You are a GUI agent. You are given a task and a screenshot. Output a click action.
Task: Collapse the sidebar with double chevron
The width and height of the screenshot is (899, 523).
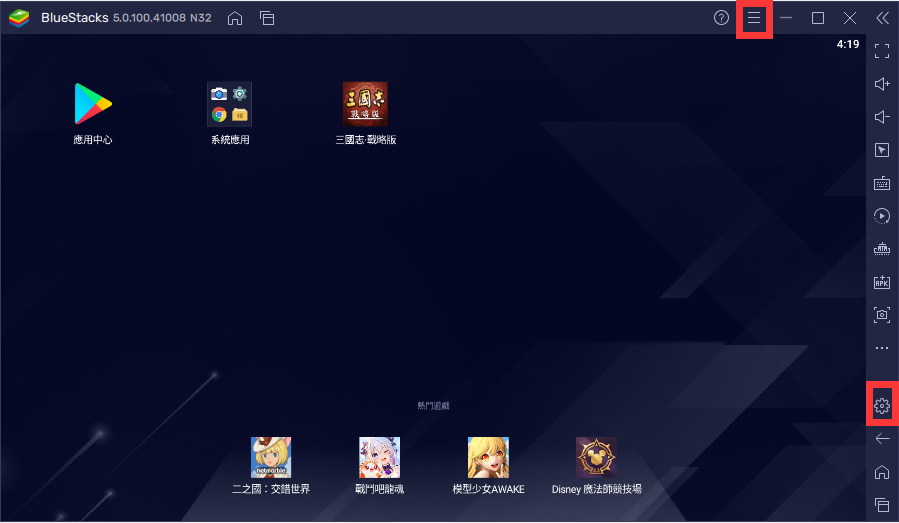(x=882, y=18)
